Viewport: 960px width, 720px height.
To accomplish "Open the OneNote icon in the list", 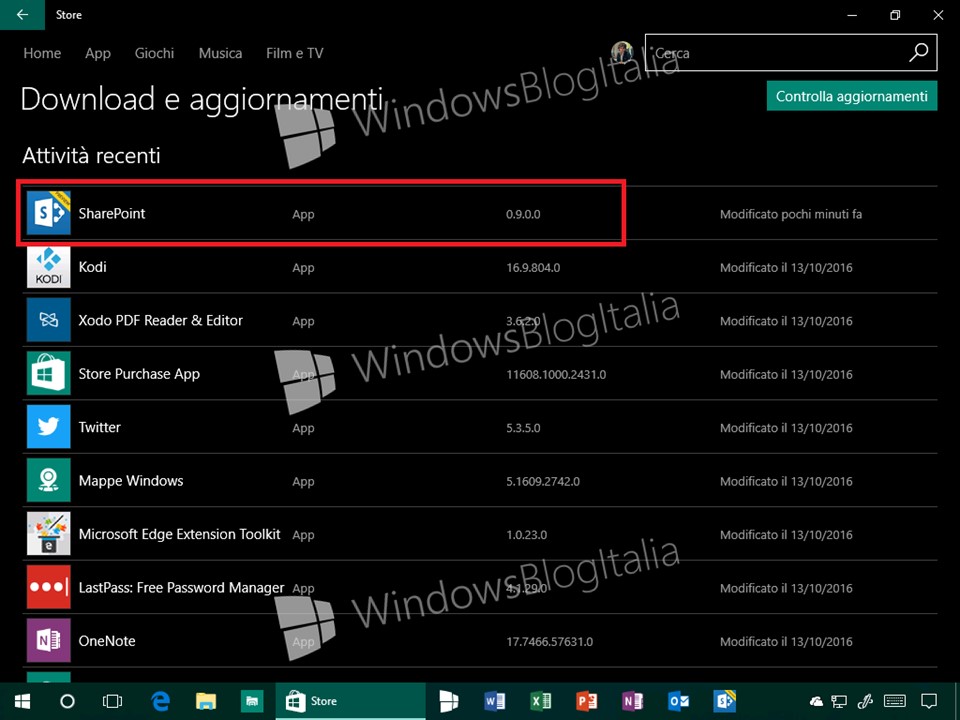I will pyautogui.click(x=48, y=640).
